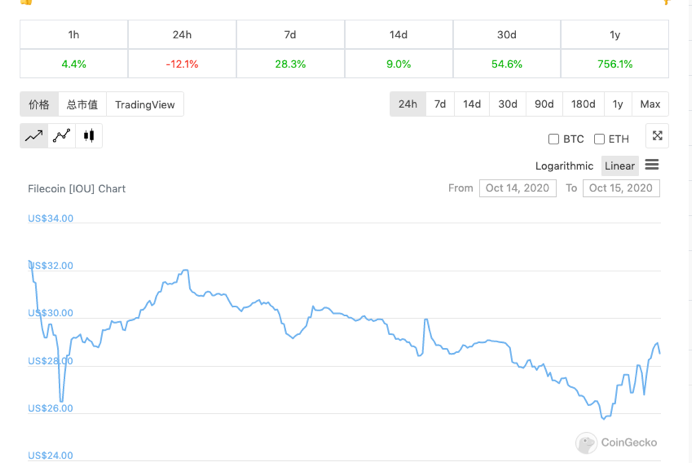Click the US$26.00 axis label
692x463 pixels.
[x=51, y=408]
